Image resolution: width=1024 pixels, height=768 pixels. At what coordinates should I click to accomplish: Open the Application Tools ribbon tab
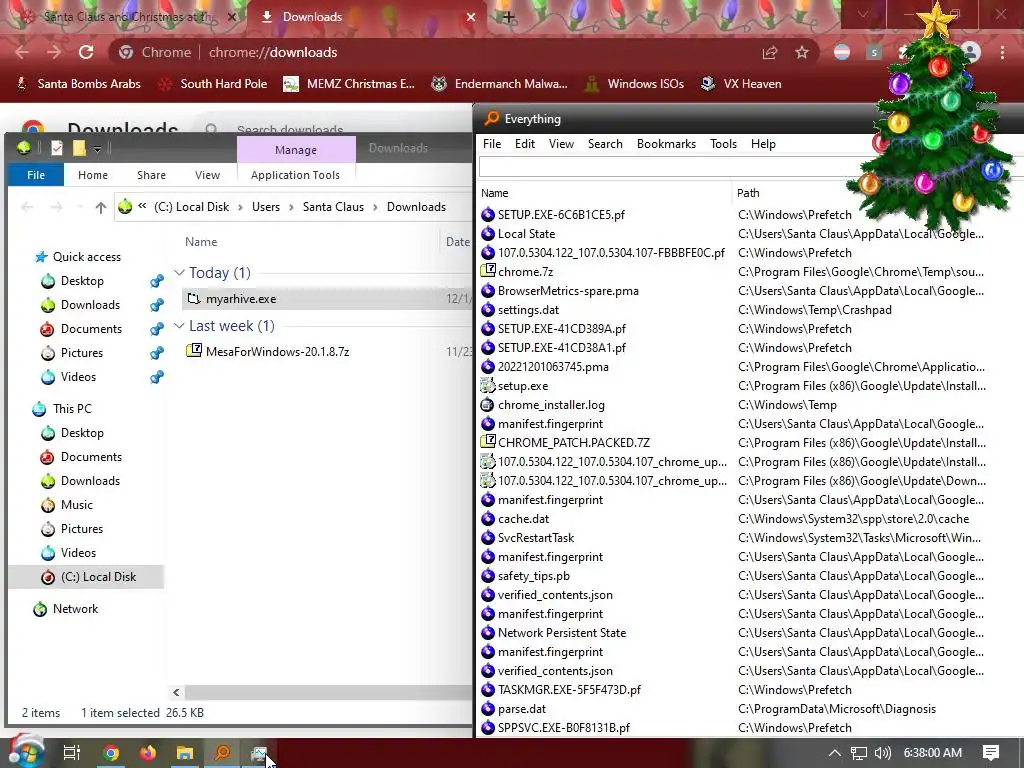click(x=295, y=175)
